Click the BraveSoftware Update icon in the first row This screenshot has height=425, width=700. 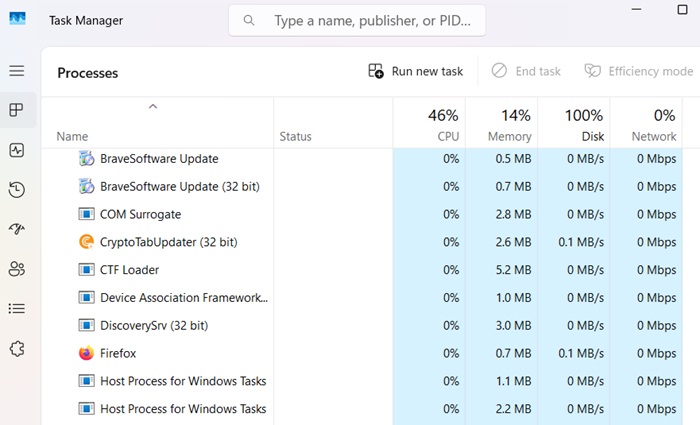coord(86,158)
